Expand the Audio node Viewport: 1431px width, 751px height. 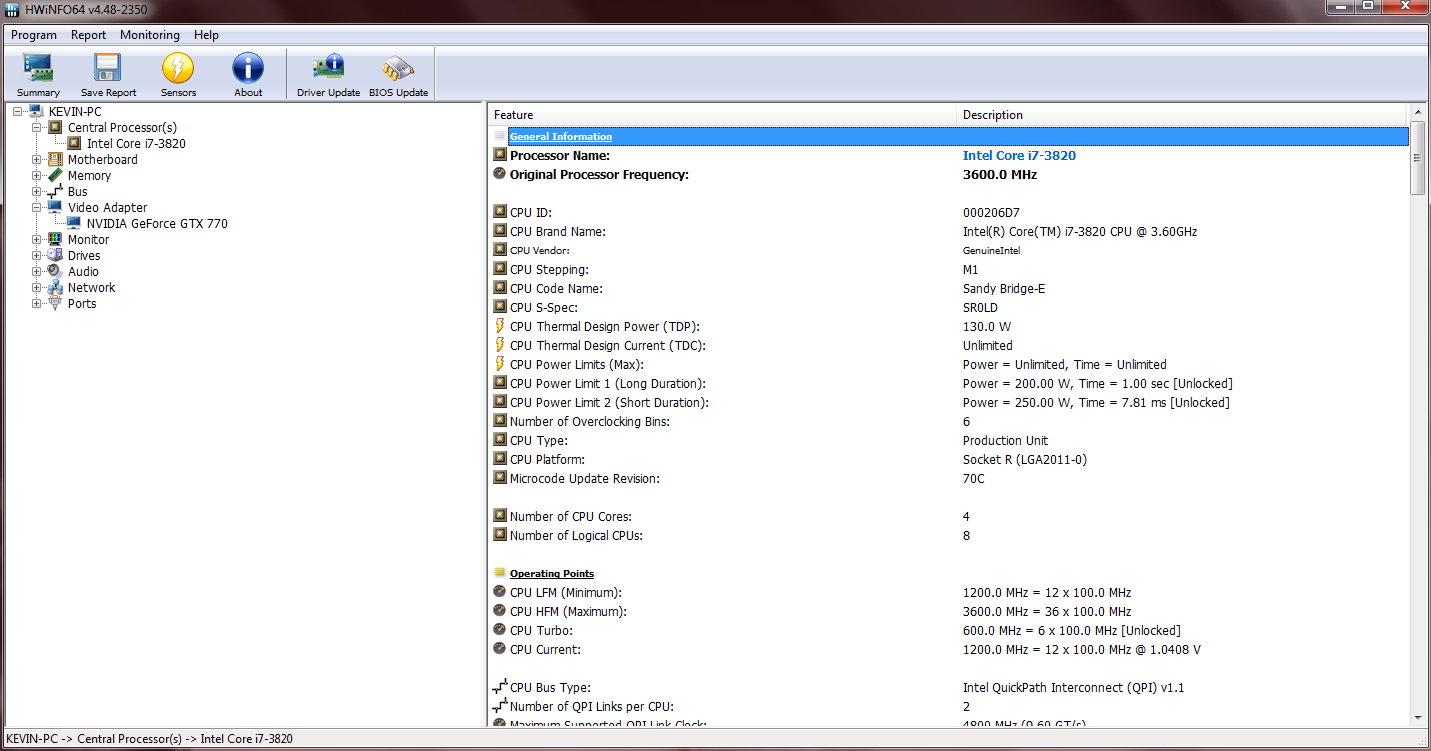(37, 271)
